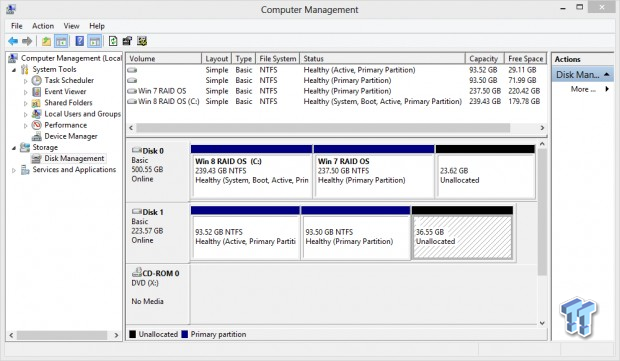Select the Win 7 RAID OS partition block
620x361 pixels.
374,172
